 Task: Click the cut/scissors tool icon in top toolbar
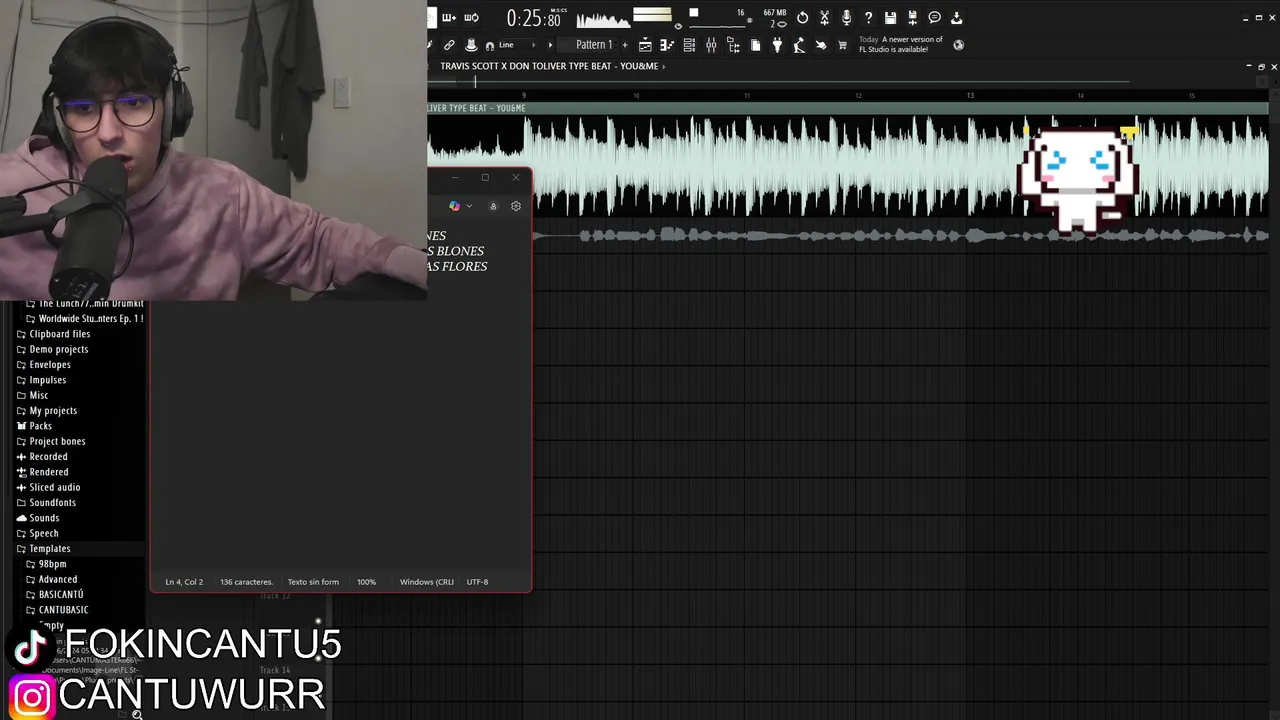[824, 17]
